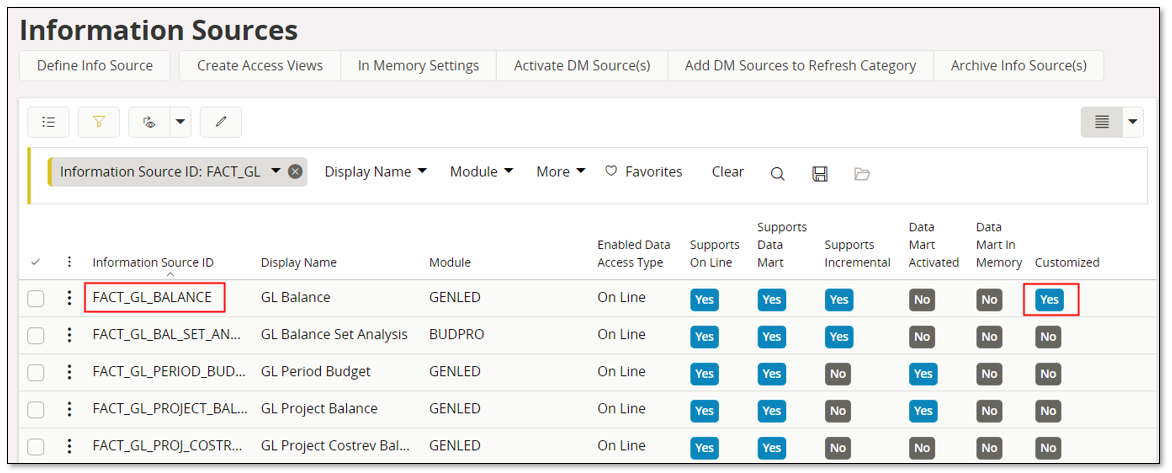This screenshot has width=1172, height=473.
Task: Click the pencil edit icon
Action: [x=221, y=122]
